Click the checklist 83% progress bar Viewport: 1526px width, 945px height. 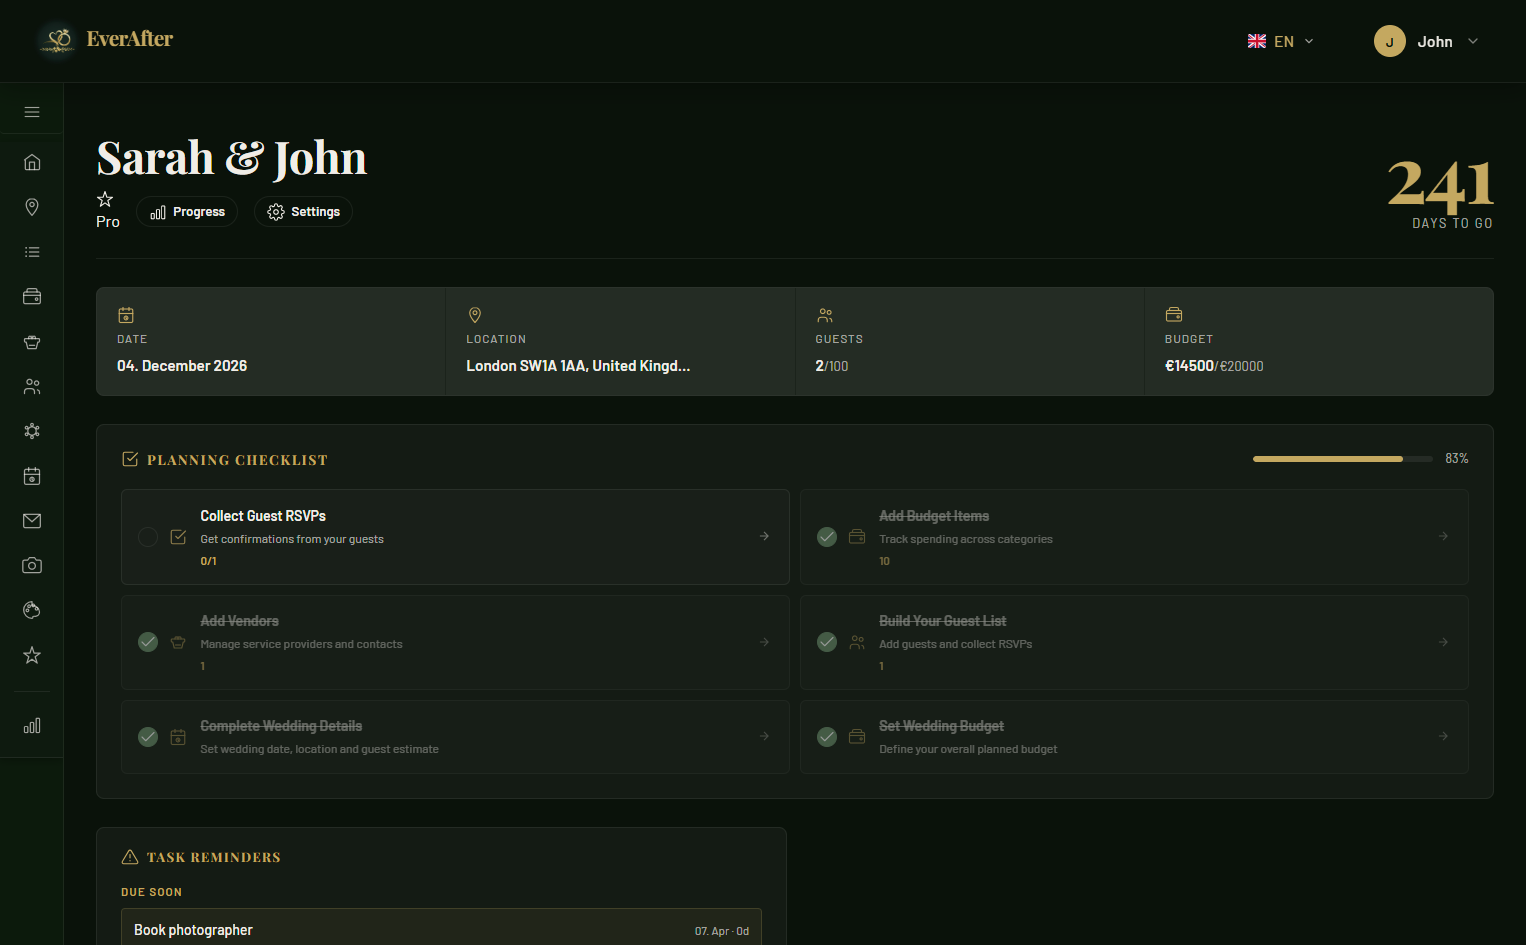(1341, 459)
